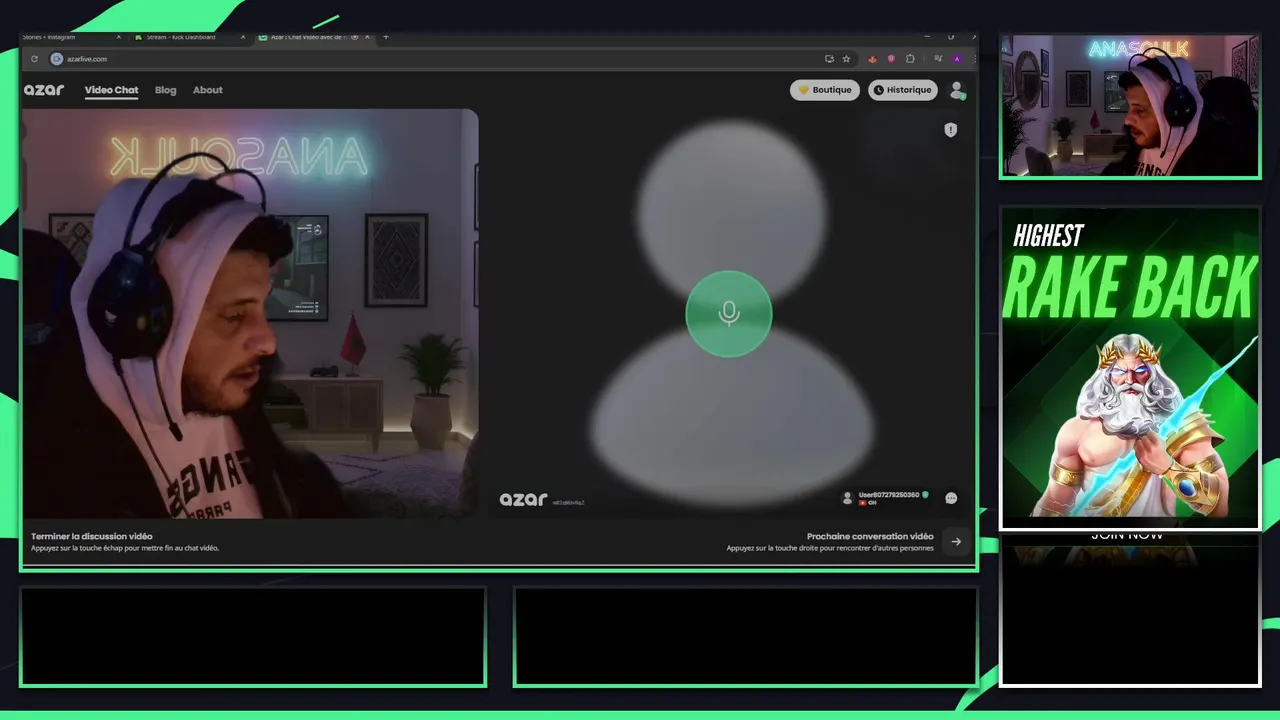The image size is (1280, 720).
Task: Open the profile avatar icon in header
Action: tap(957, 90)
